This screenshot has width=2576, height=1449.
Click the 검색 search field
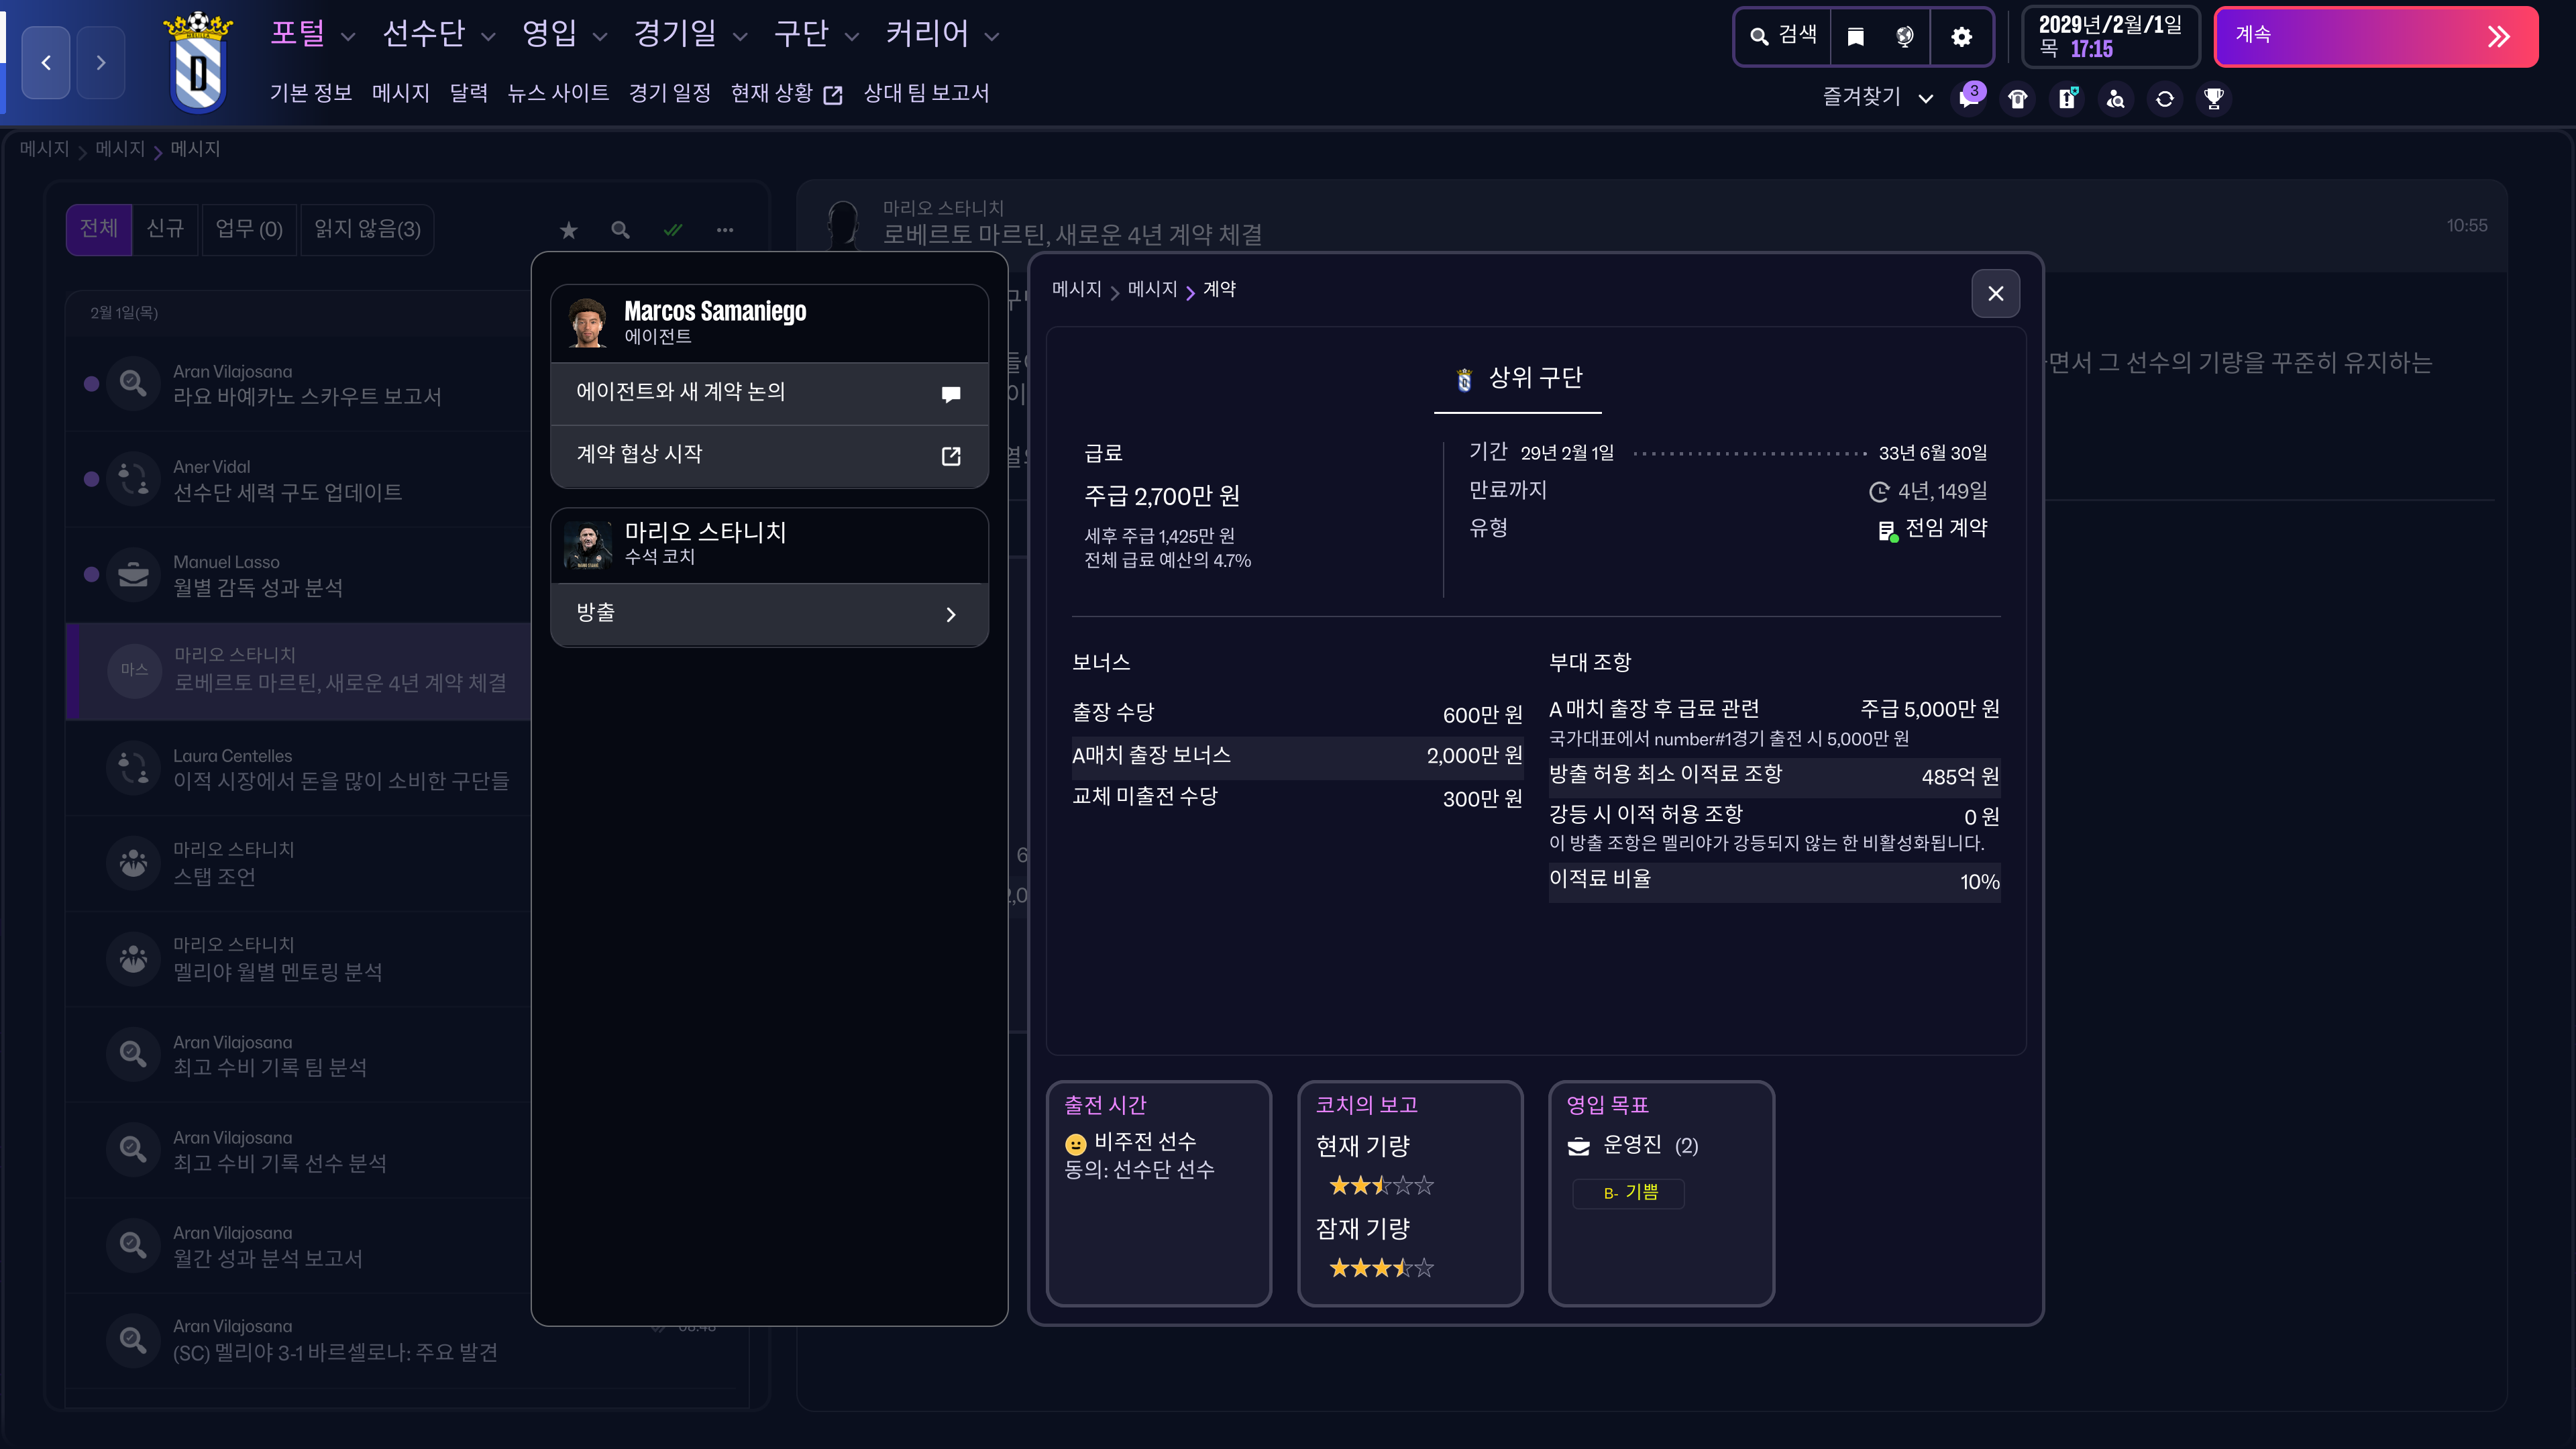pyautogui.click(x=1784, y=37)
